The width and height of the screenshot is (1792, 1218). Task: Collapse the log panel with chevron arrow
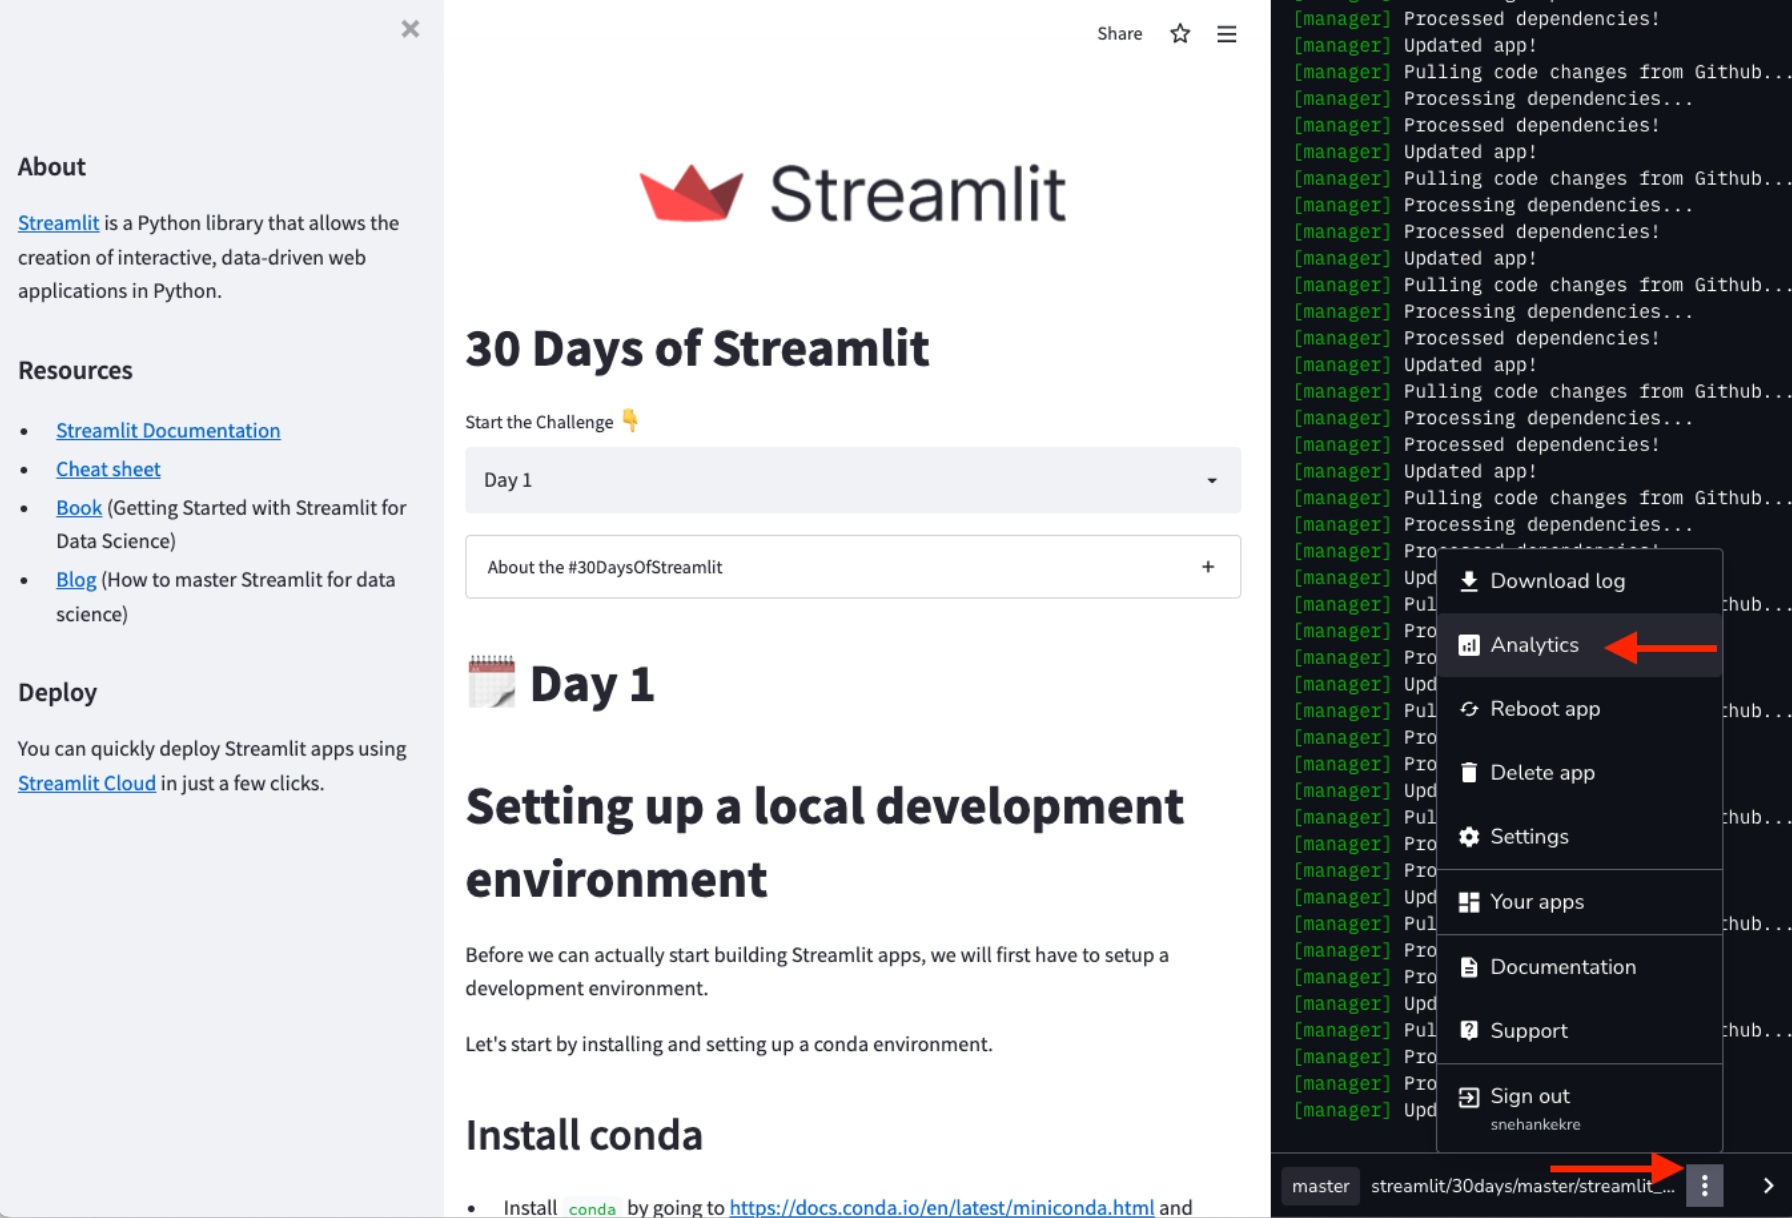(x=1767, y=1186)
